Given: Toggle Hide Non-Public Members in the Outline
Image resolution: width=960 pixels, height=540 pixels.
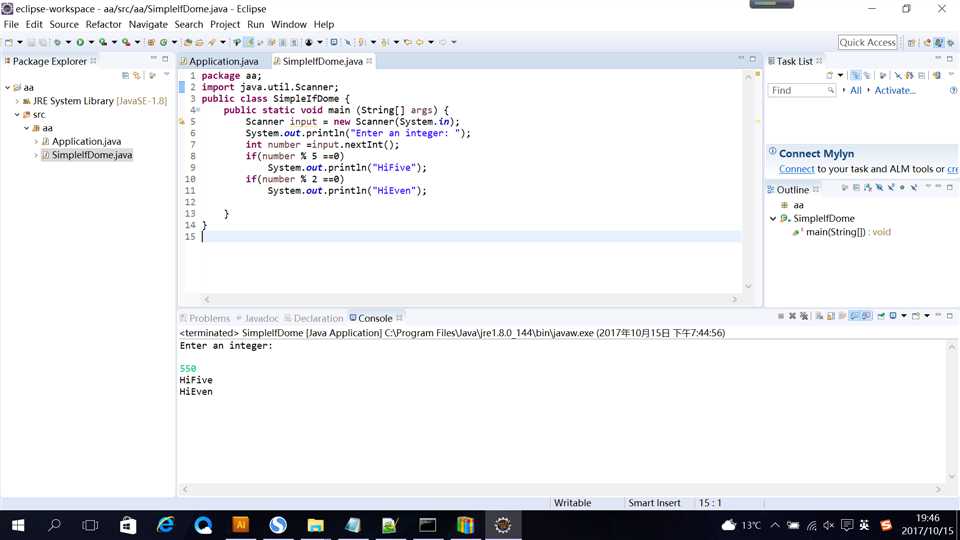Looking at the screenshot, I should 902,187.
